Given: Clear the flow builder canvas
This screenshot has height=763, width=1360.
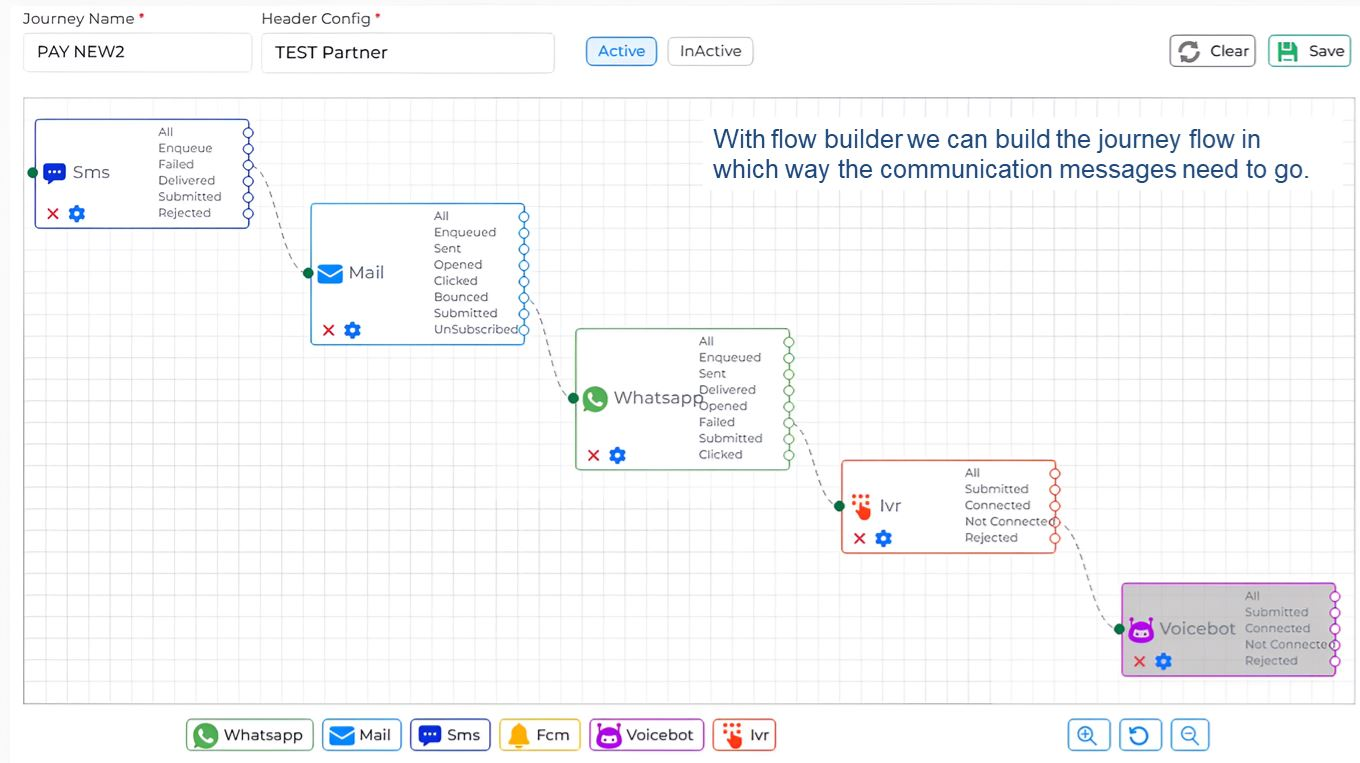Looking at the screenshot, I should click(1212, 50).
